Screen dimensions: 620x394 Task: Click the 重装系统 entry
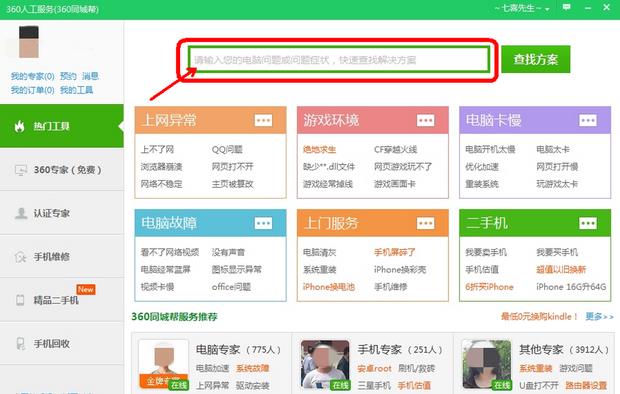point(482,184)
